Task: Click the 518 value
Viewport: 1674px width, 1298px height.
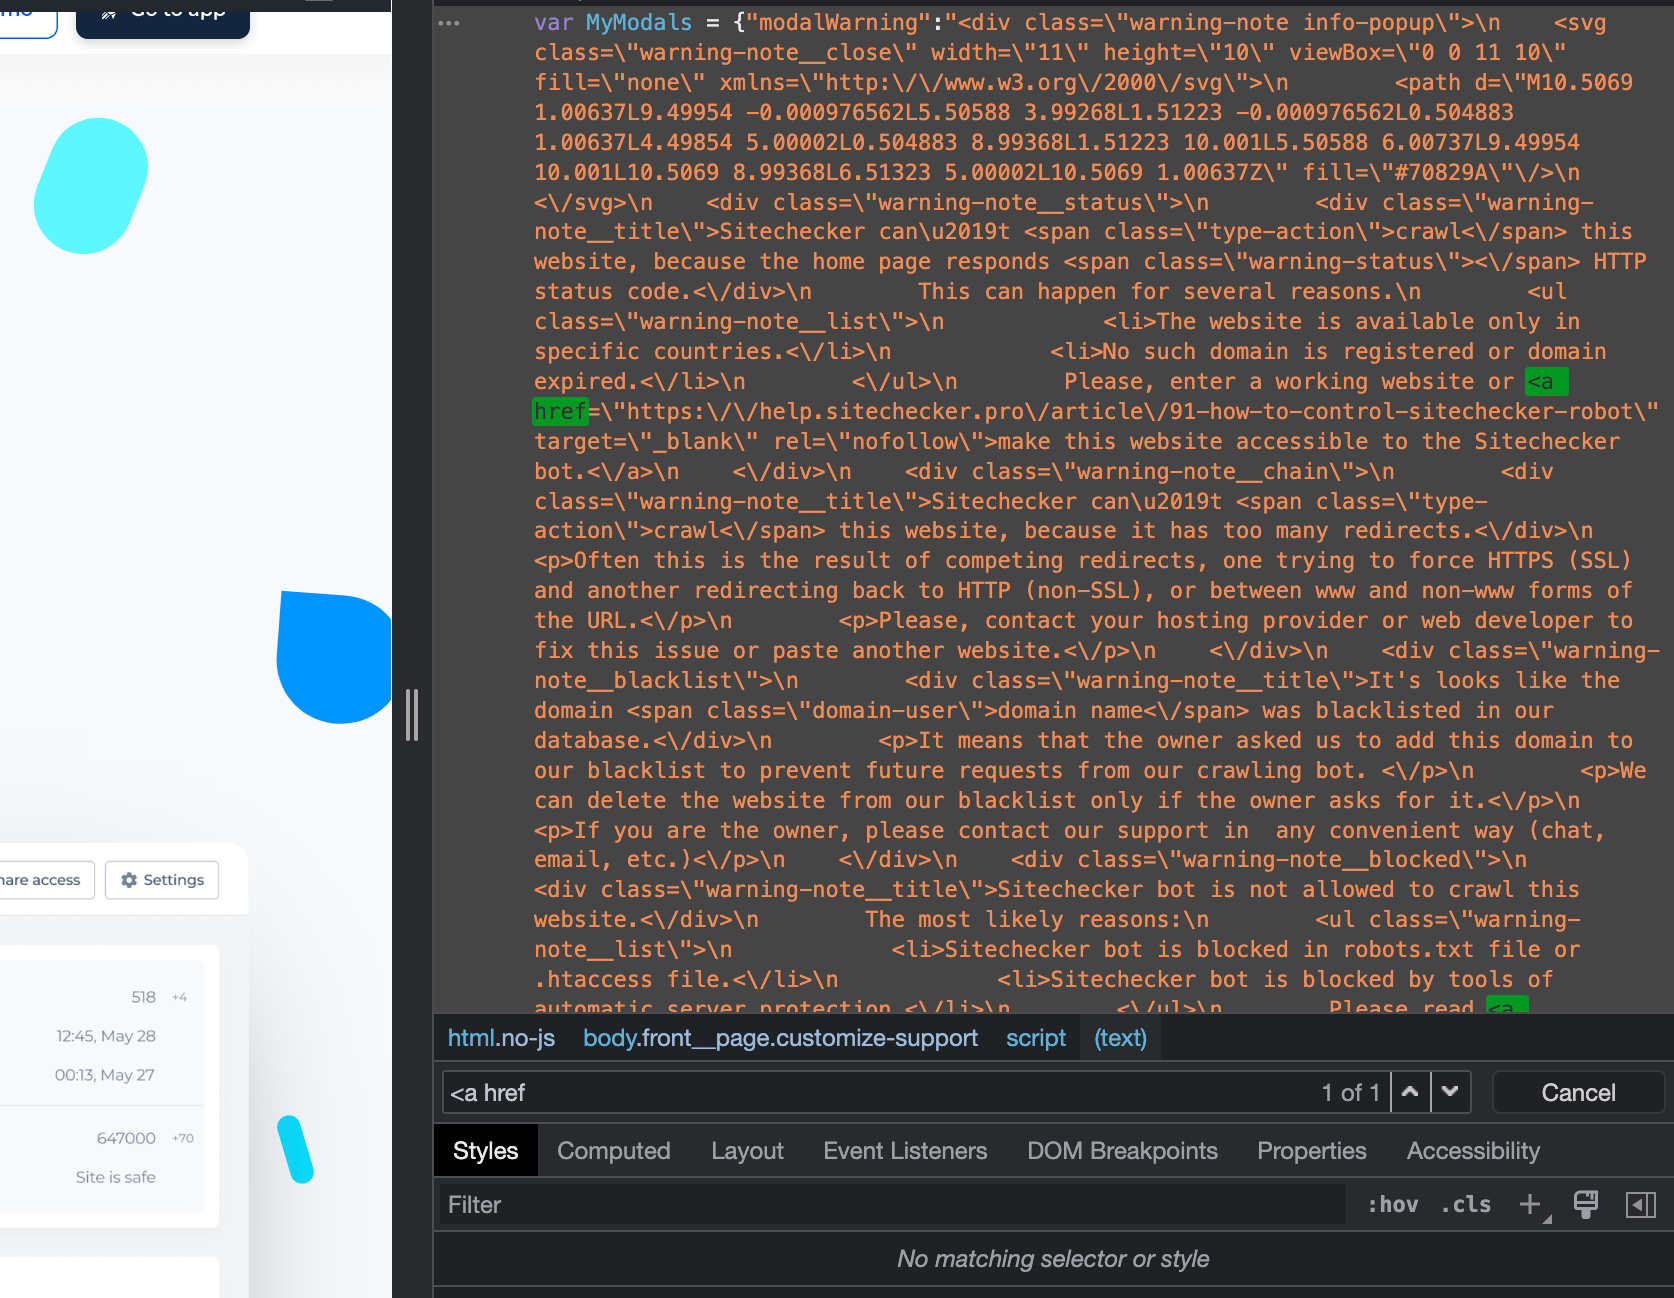Action: tap(144, 997)
